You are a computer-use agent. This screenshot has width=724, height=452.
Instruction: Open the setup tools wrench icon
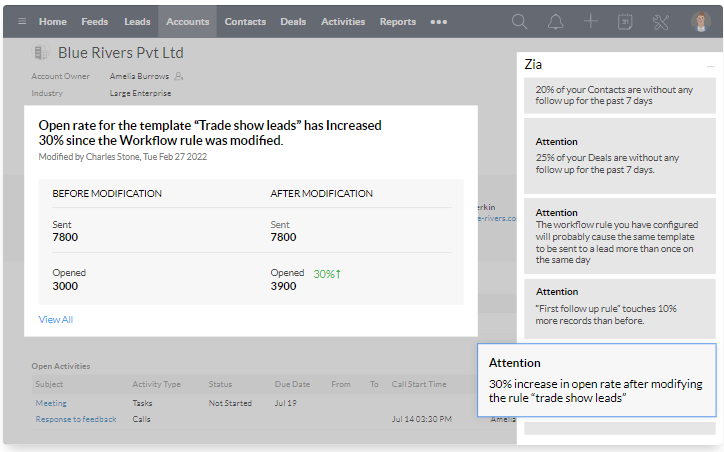pos(661,22)
